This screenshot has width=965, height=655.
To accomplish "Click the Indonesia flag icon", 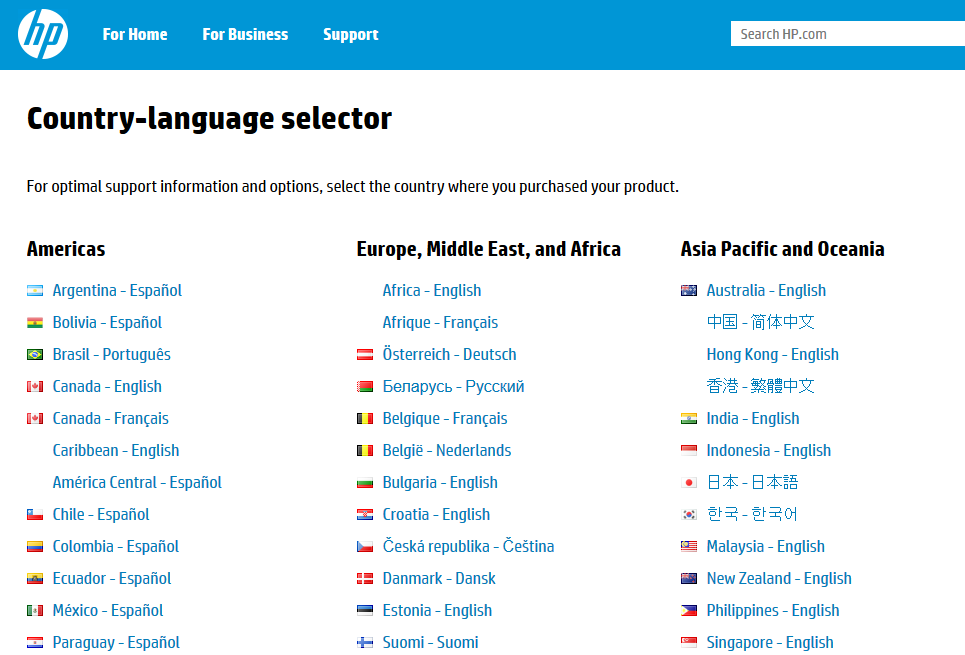I will 689,451.
